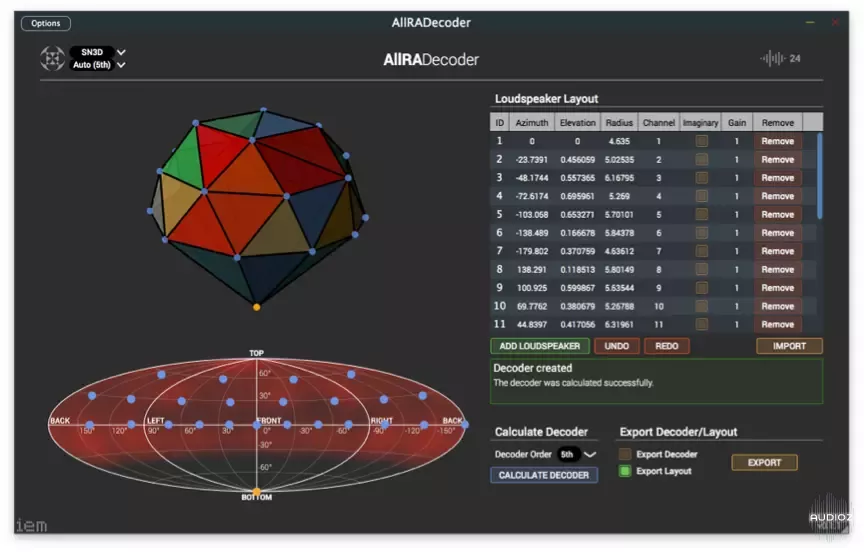864x552 pixels.
Task: Click the iem logo in the footer
Action: 31,526
